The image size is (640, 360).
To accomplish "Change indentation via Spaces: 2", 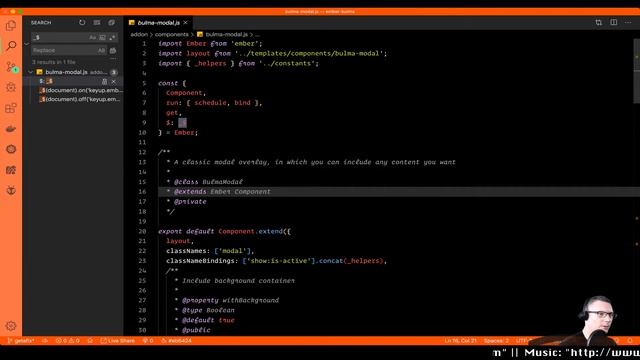I will pyautogui.click(x=496, y=340).
